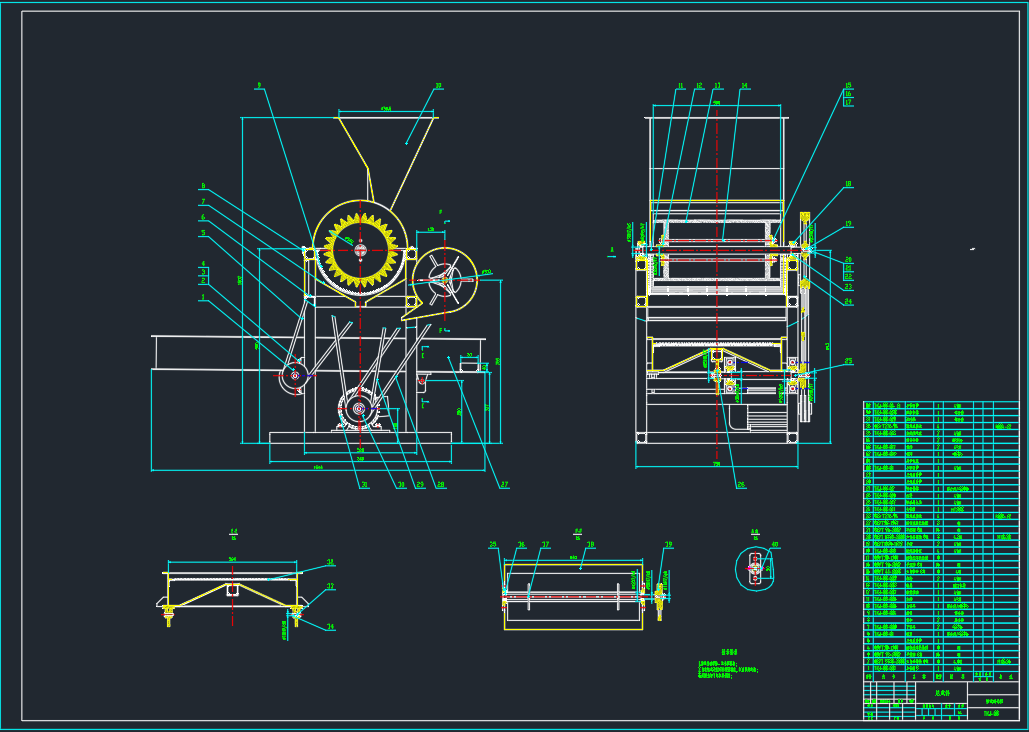Select part callout number 34
1029x732 pixels.
(x=330, y=627)
